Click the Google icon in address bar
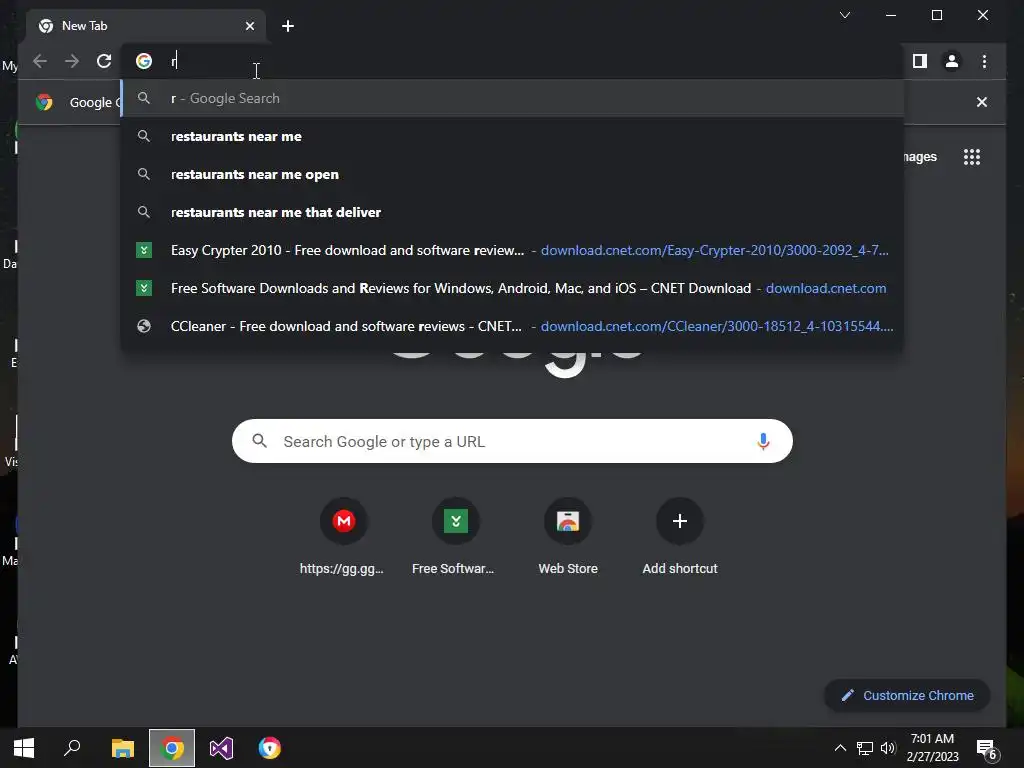1024x768 pixels. click(x=144, y=61)
